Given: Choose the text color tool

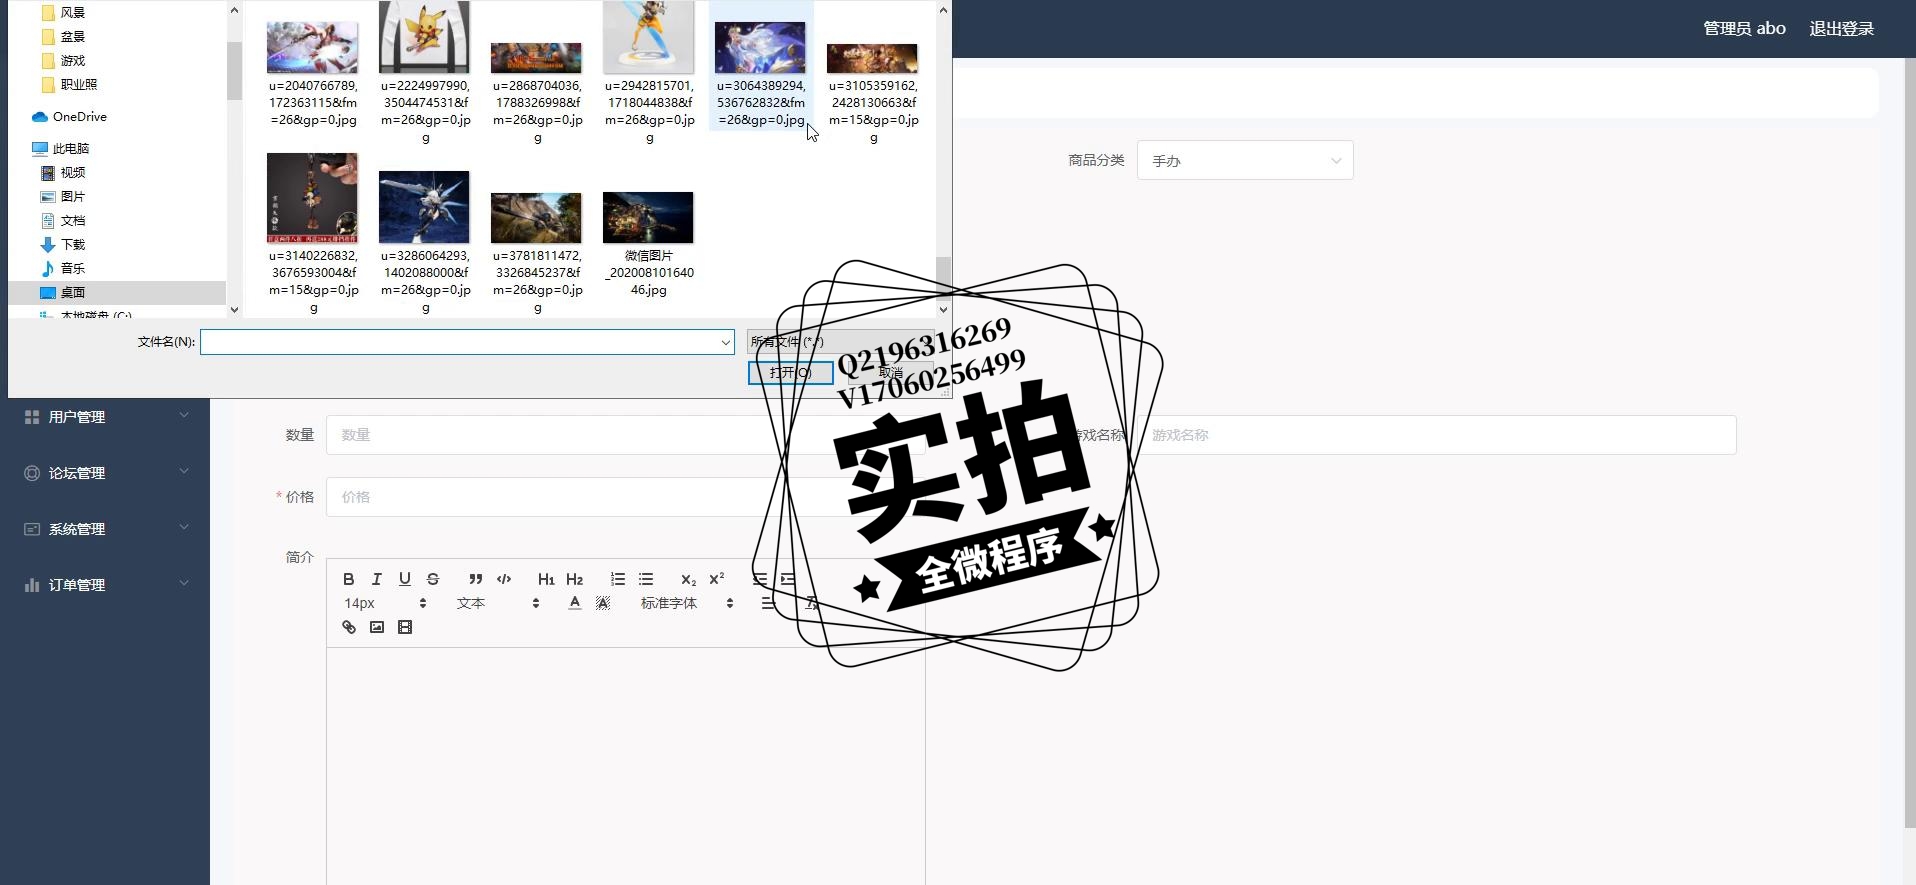Looking at the screenshot, I should pyautogui.click(x=574, y=603).
